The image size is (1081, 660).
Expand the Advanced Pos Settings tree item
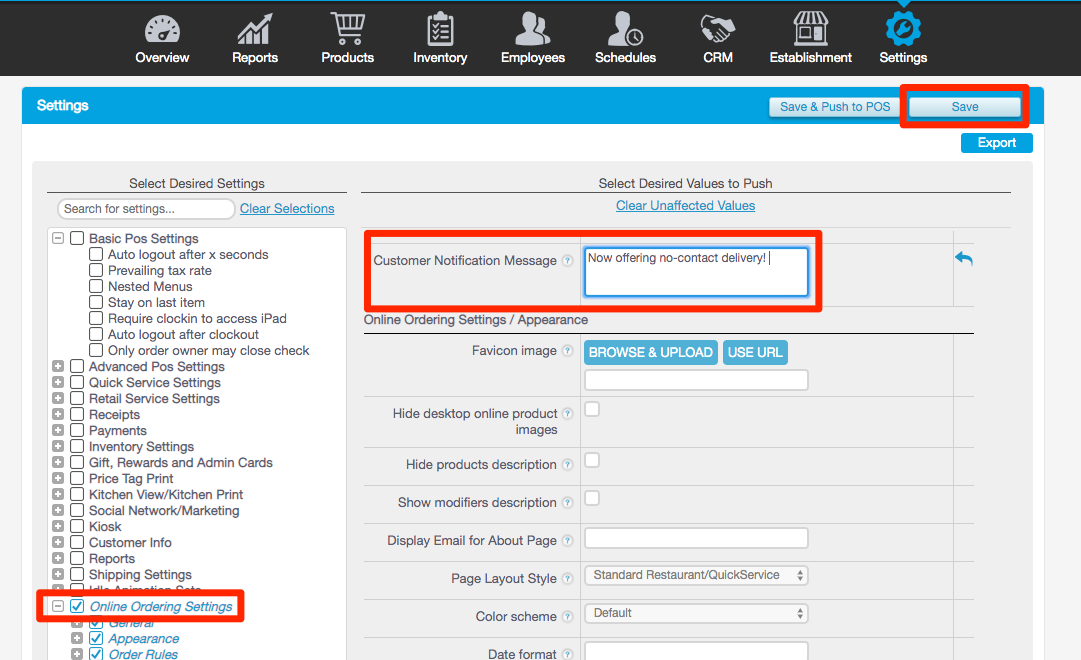[57, 366]
